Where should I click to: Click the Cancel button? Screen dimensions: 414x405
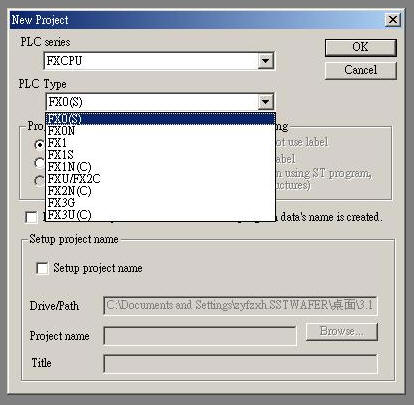click(361, 70)
